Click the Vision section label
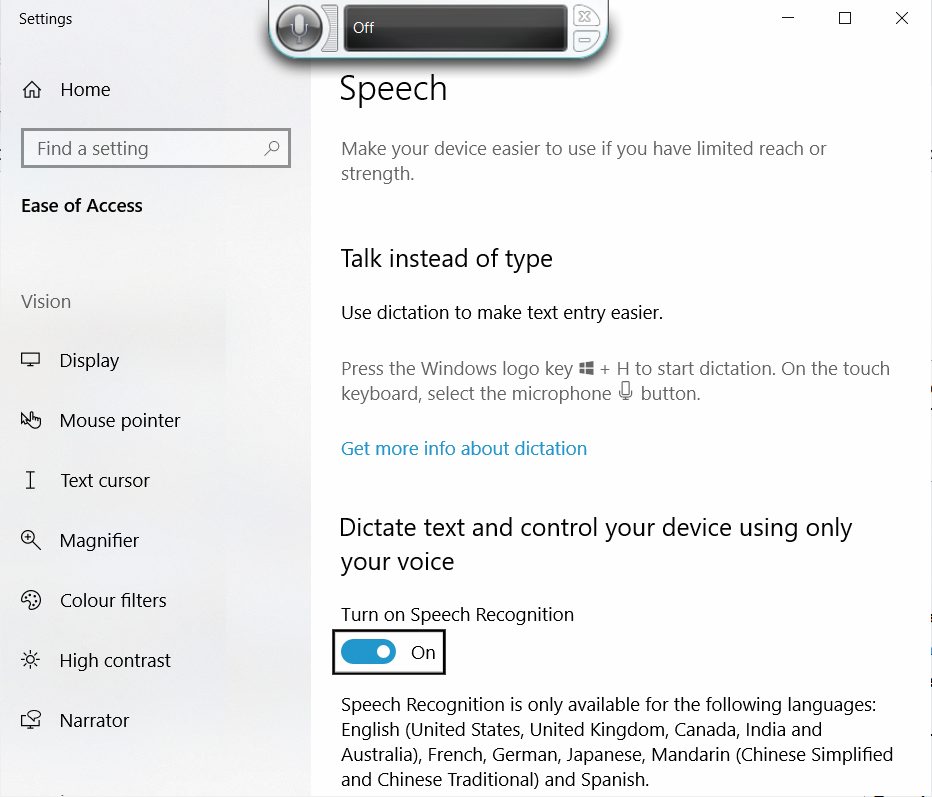 point(46,301)
